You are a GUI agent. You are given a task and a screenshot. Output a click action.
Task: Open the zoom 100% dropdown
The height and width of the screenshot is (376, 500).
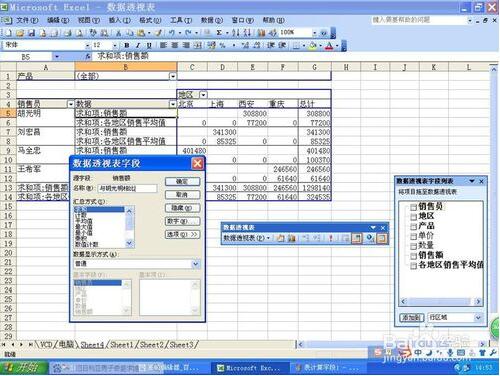coord(314,33)
